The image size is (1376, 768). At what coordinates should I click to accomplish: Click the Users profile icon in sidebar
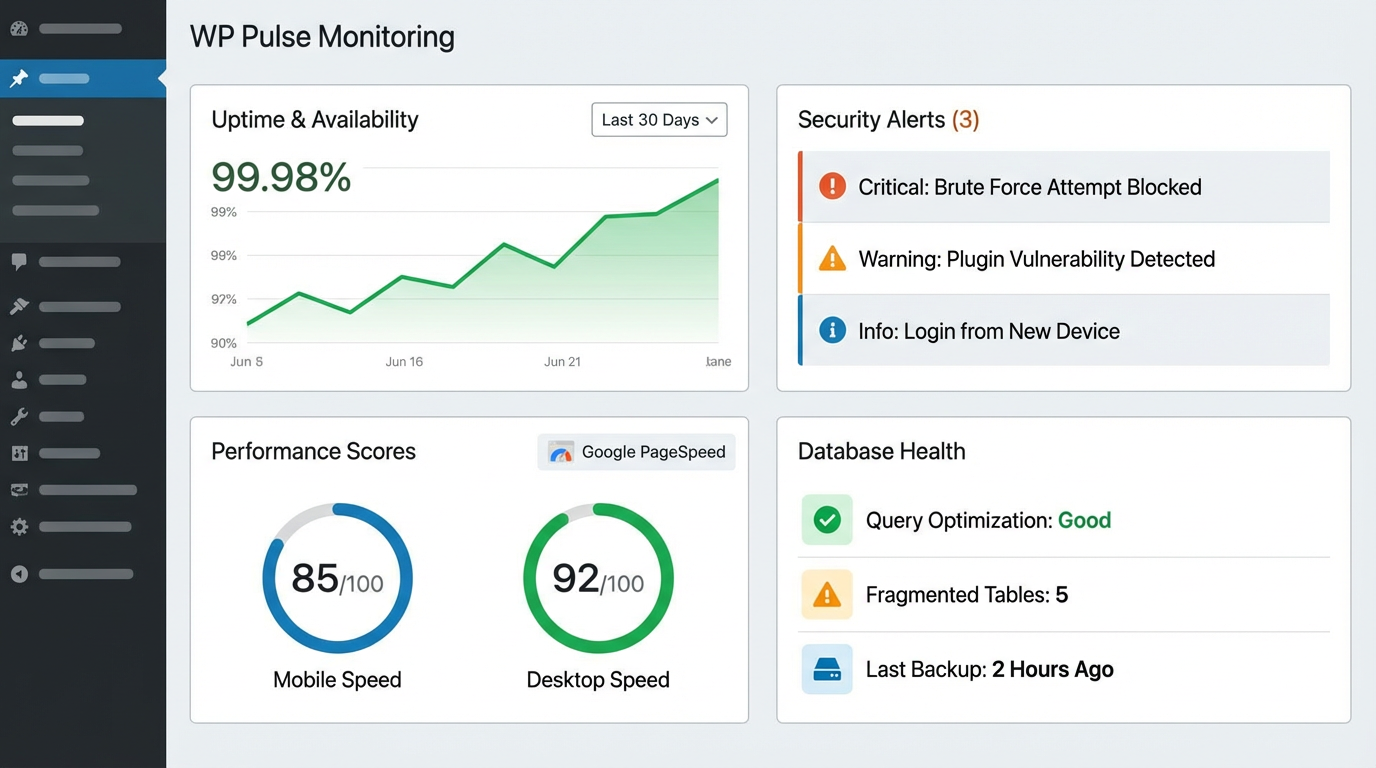coord(18,379)
